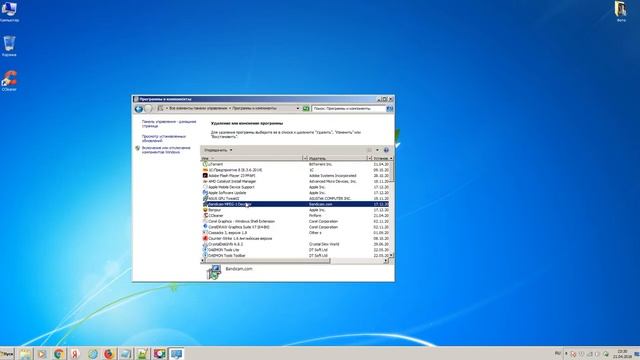Launch Firefox from the taskbar

[109, 354]
